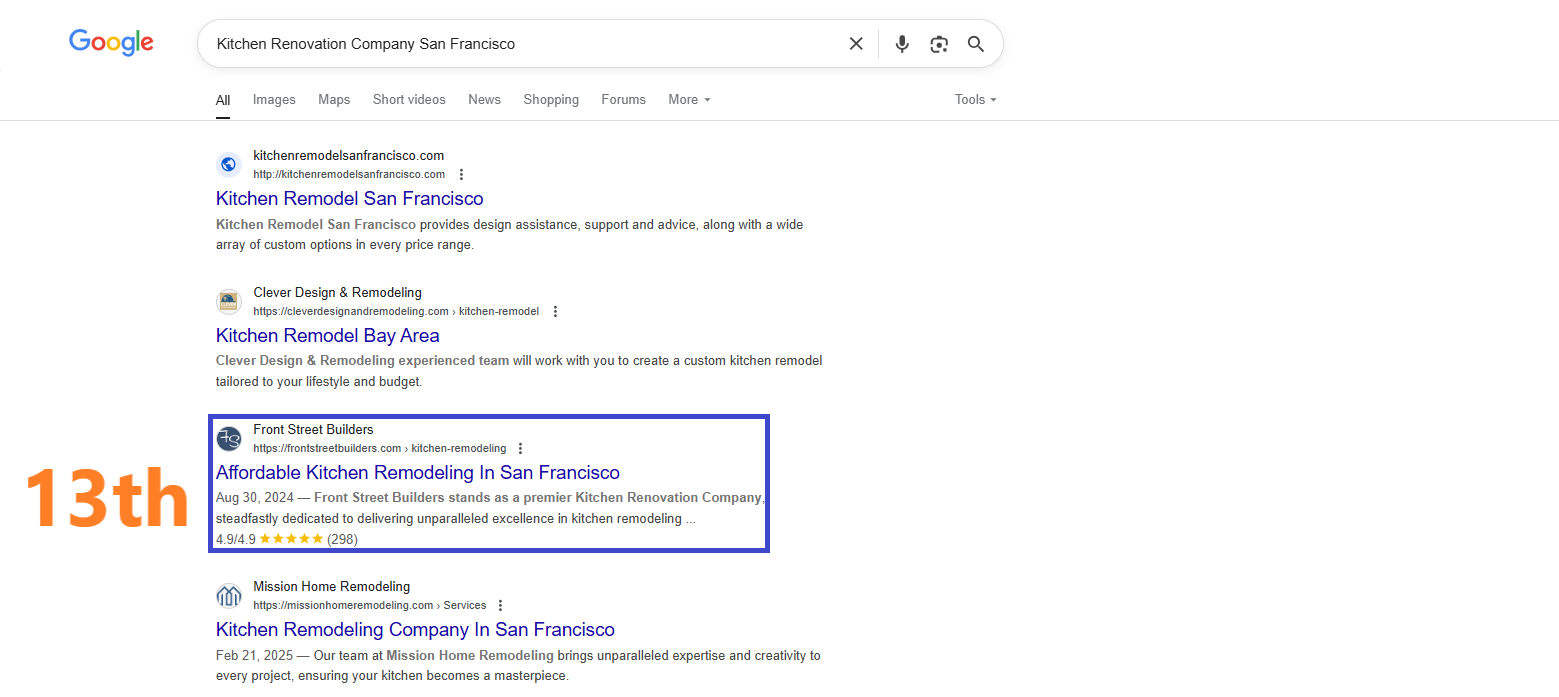1559x697 pixels.
Task: Click the Mission Home Remodeling site name
Action: tap(332, 586)
